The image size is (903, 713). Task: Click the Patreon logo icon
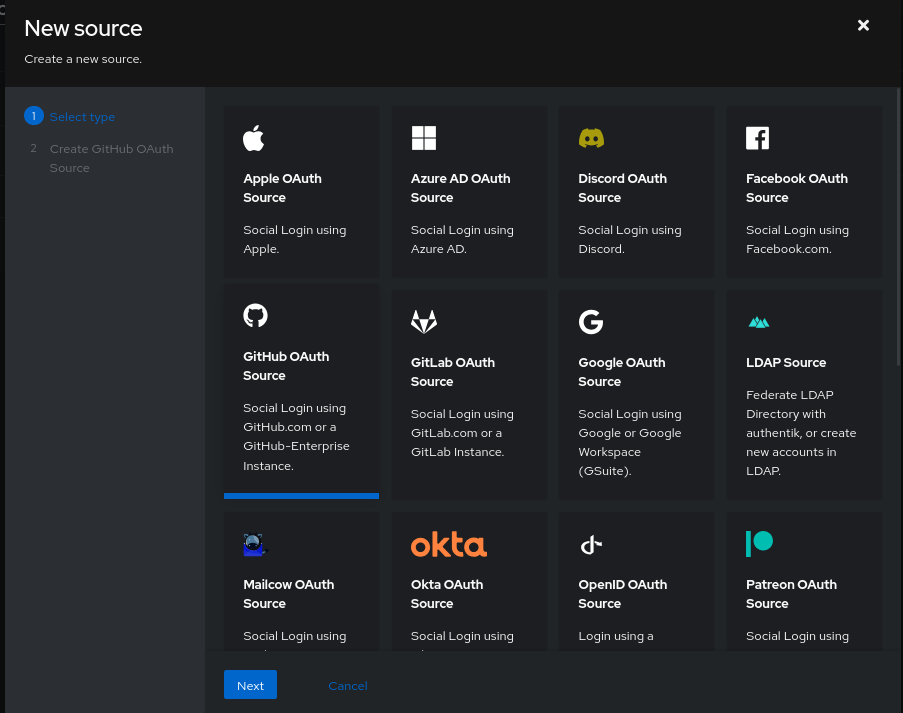759,544
